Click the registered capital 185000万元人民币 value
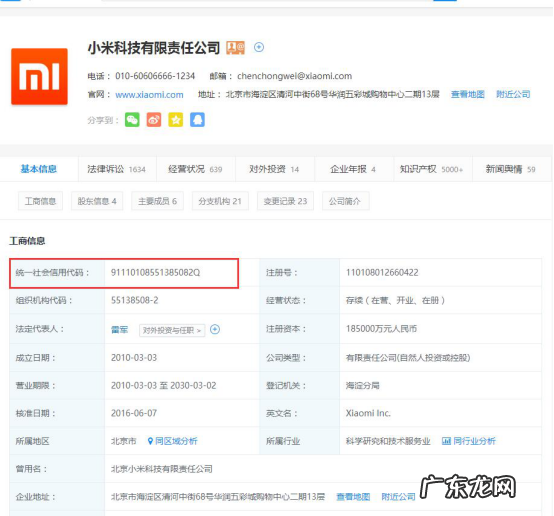The image size is (554, 516). [x=381, y=329]
